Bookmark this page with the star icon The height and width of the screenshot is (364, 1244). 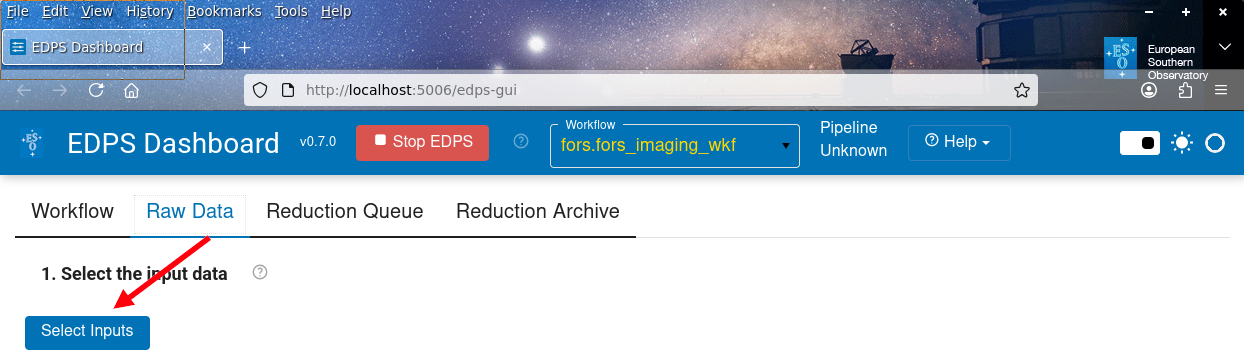[x=1021, y=90]
